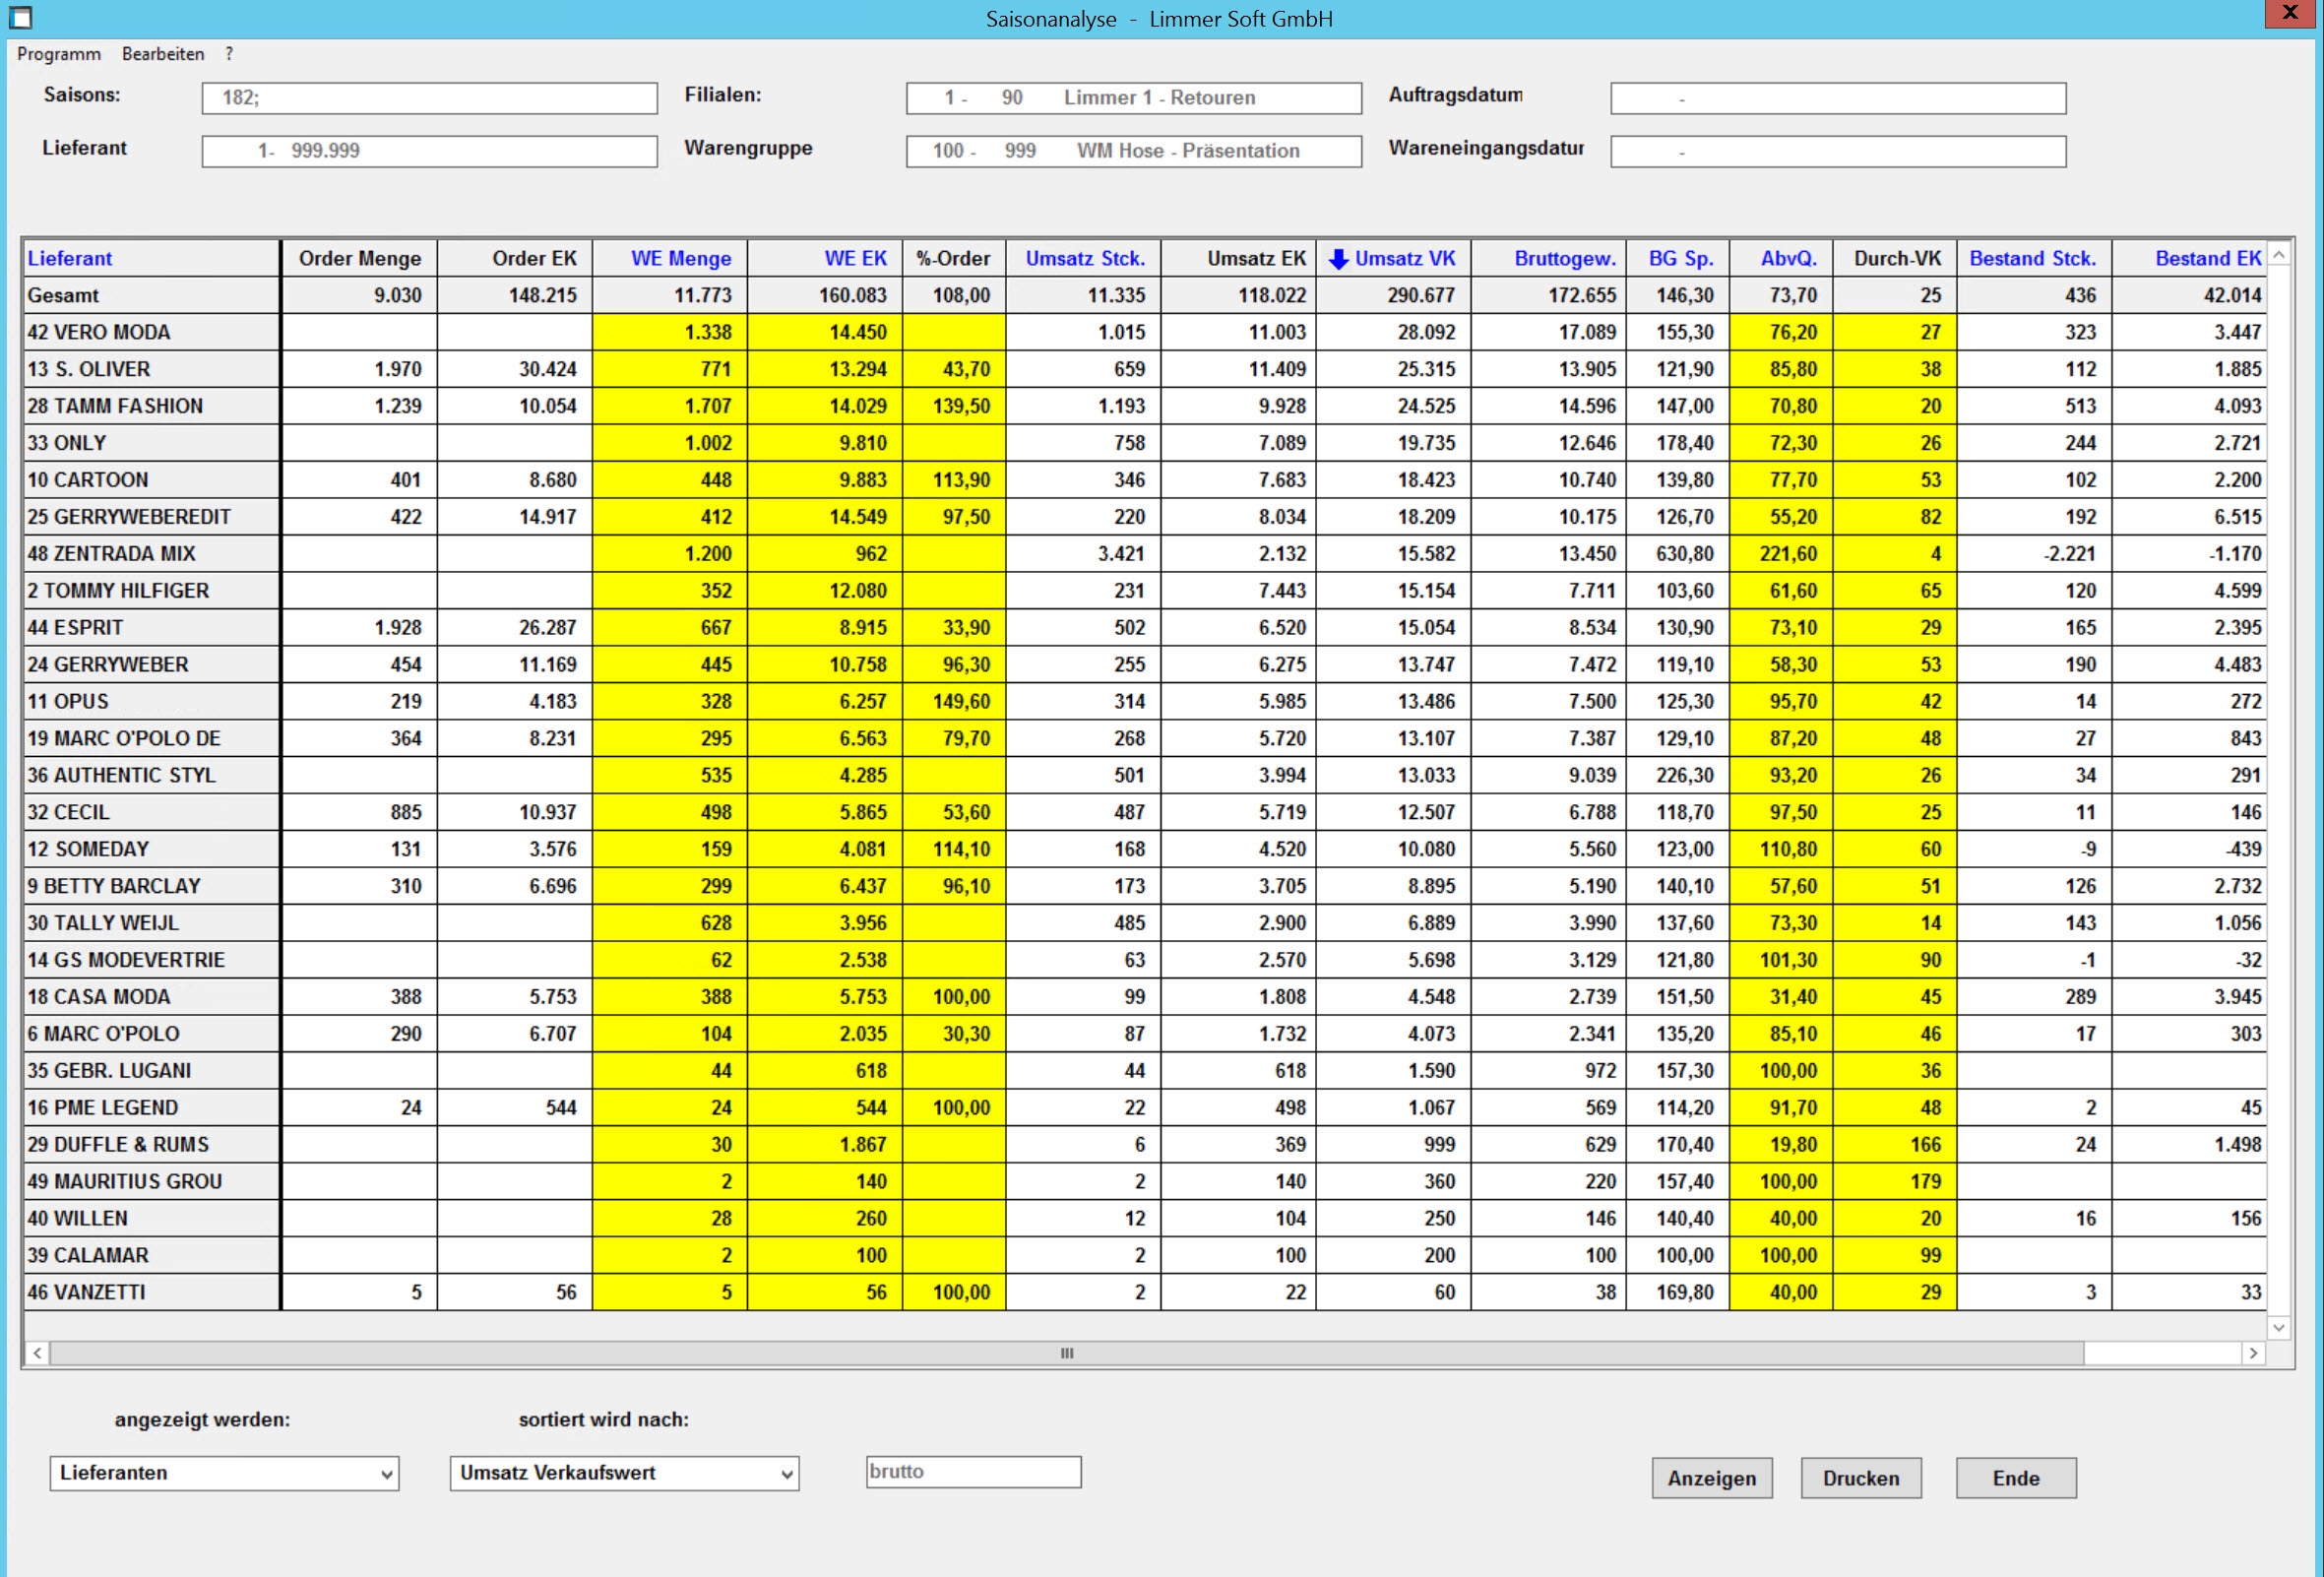Viewport: 2324px width, 1577px height.
Task: Select the 42 VERO MODA row
Action: tap(99, 332)
